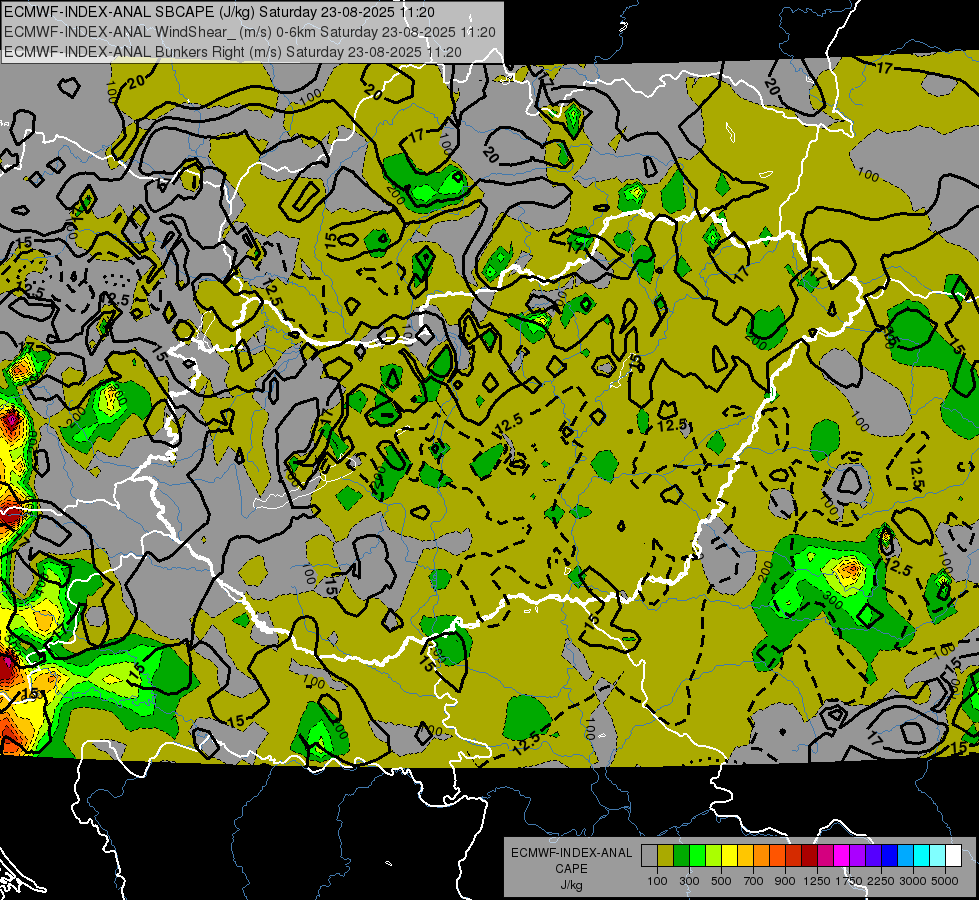Select the amber legend swatch left of 700
979x900 pixels.
(x=745, y=856)
